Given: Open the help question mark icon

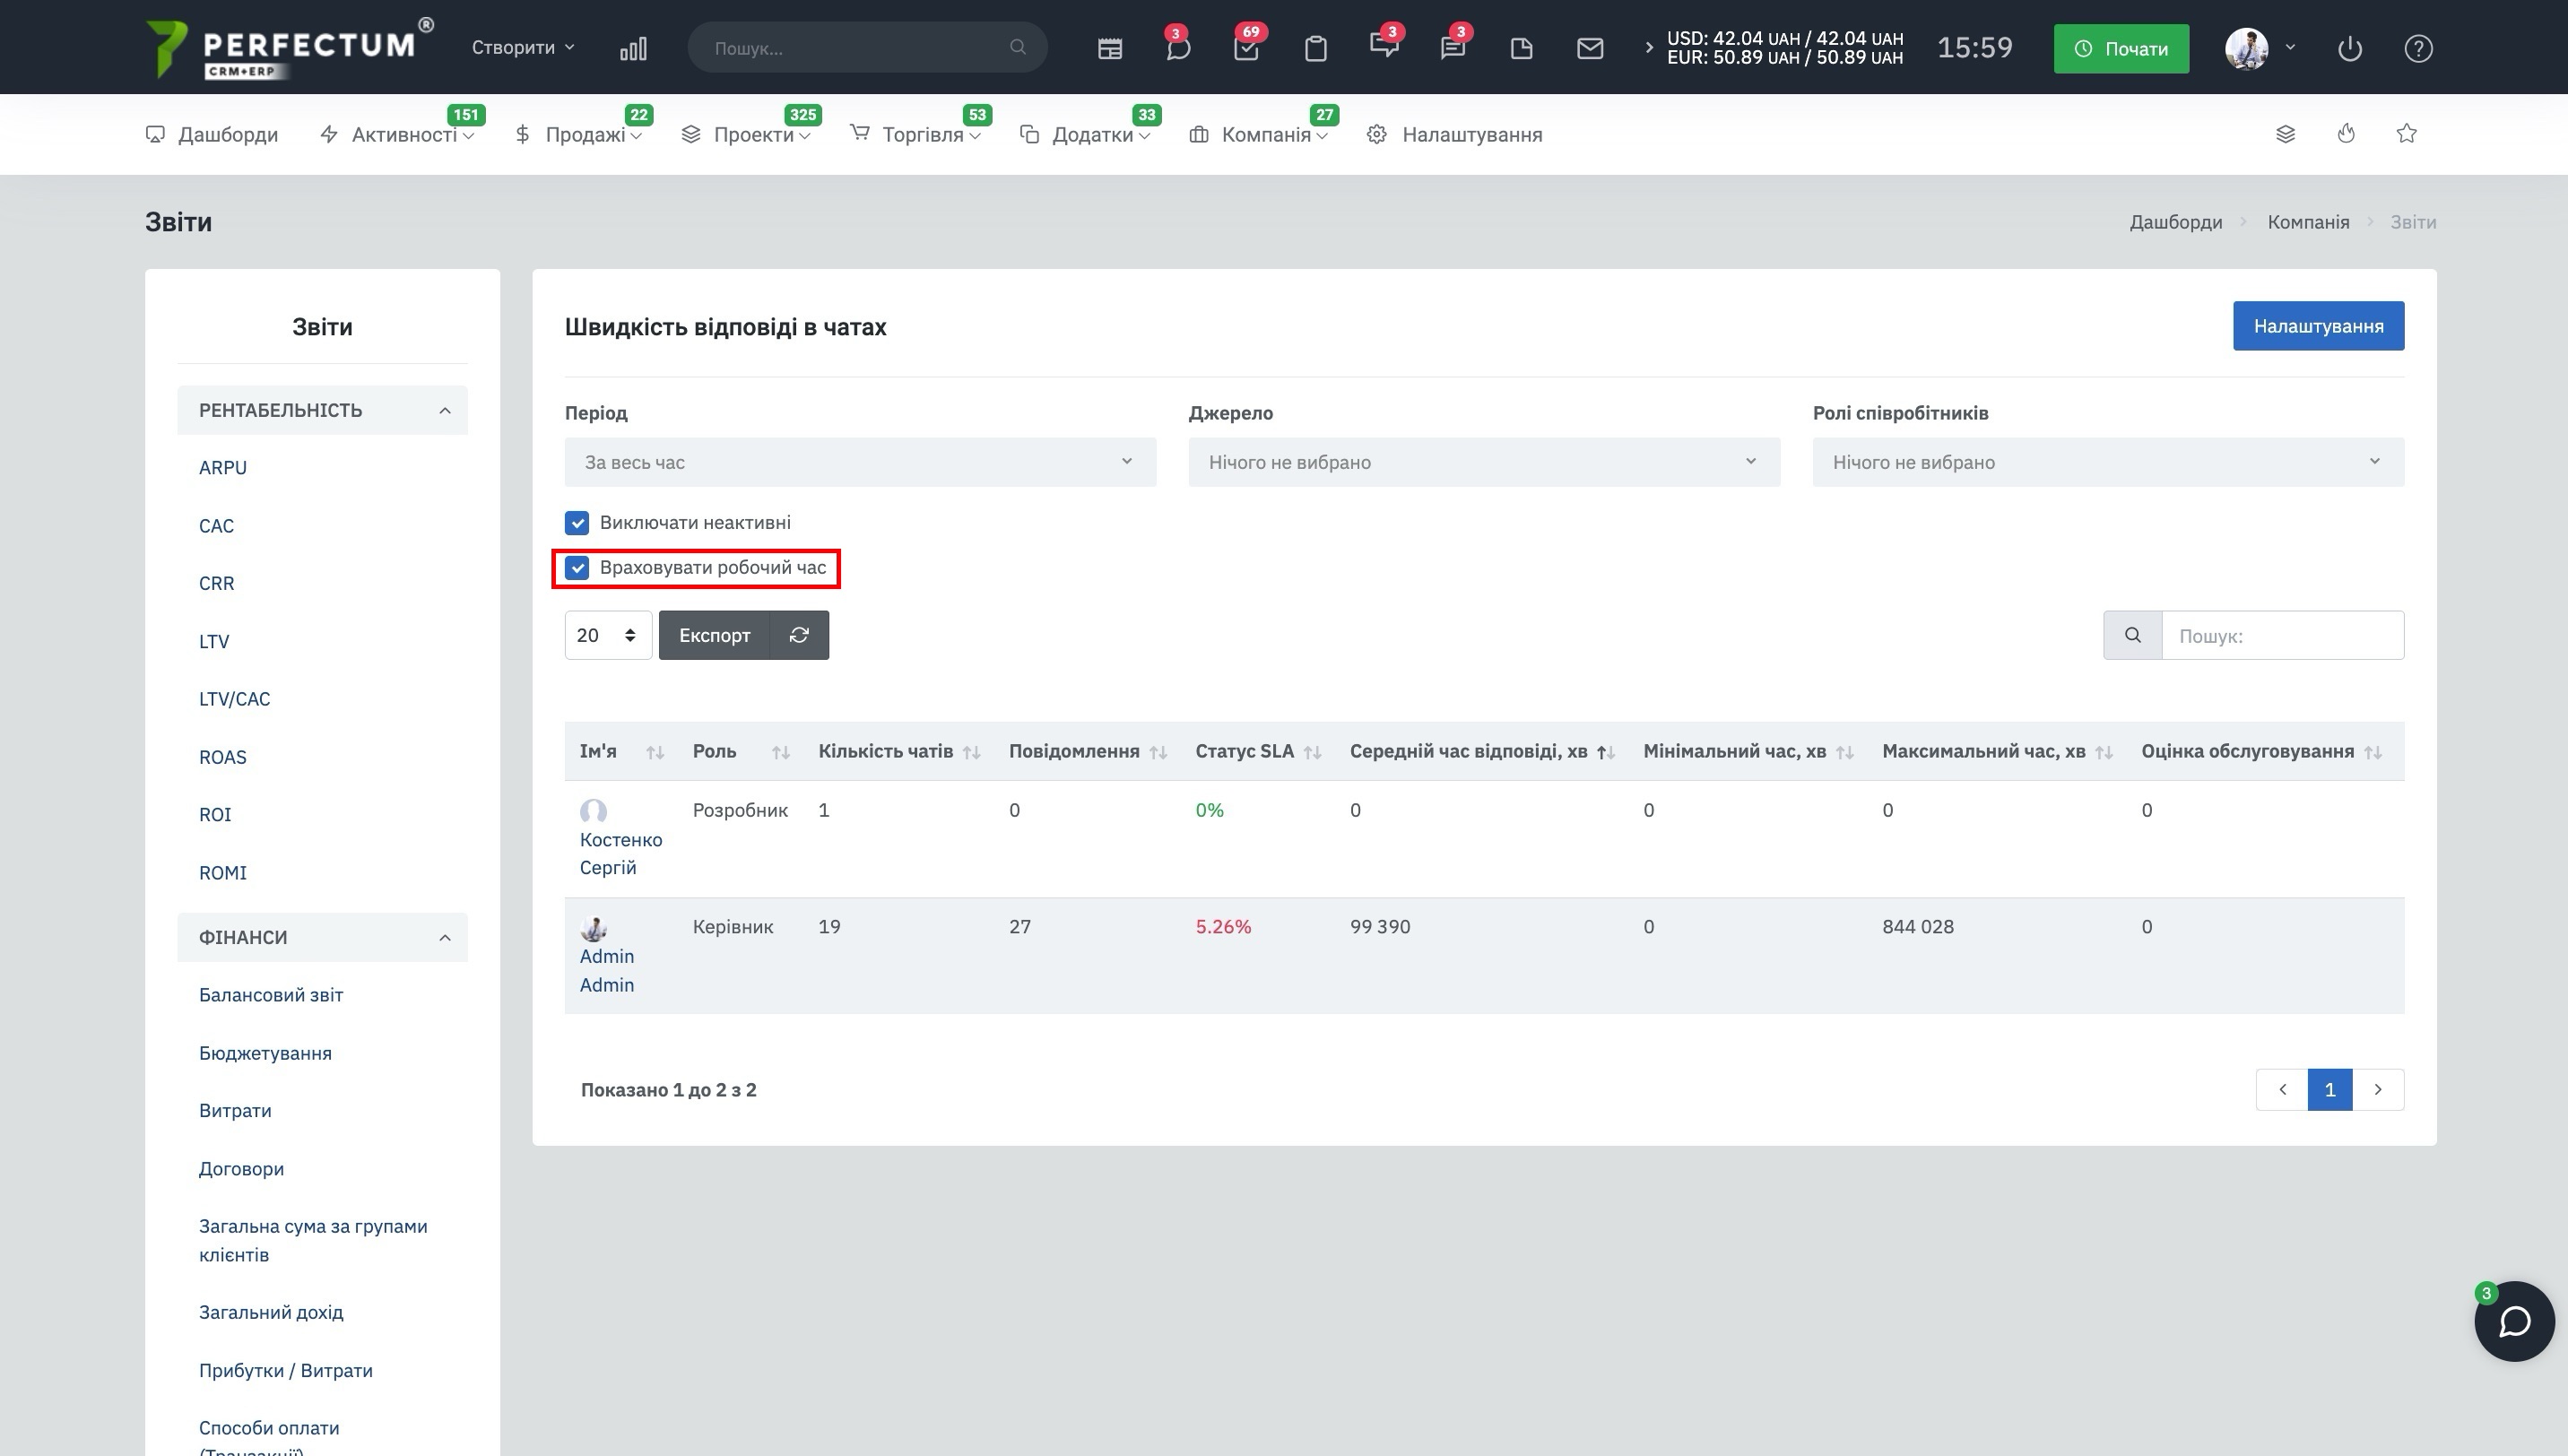Looking at the screenshot, I should pos(2418,48).
